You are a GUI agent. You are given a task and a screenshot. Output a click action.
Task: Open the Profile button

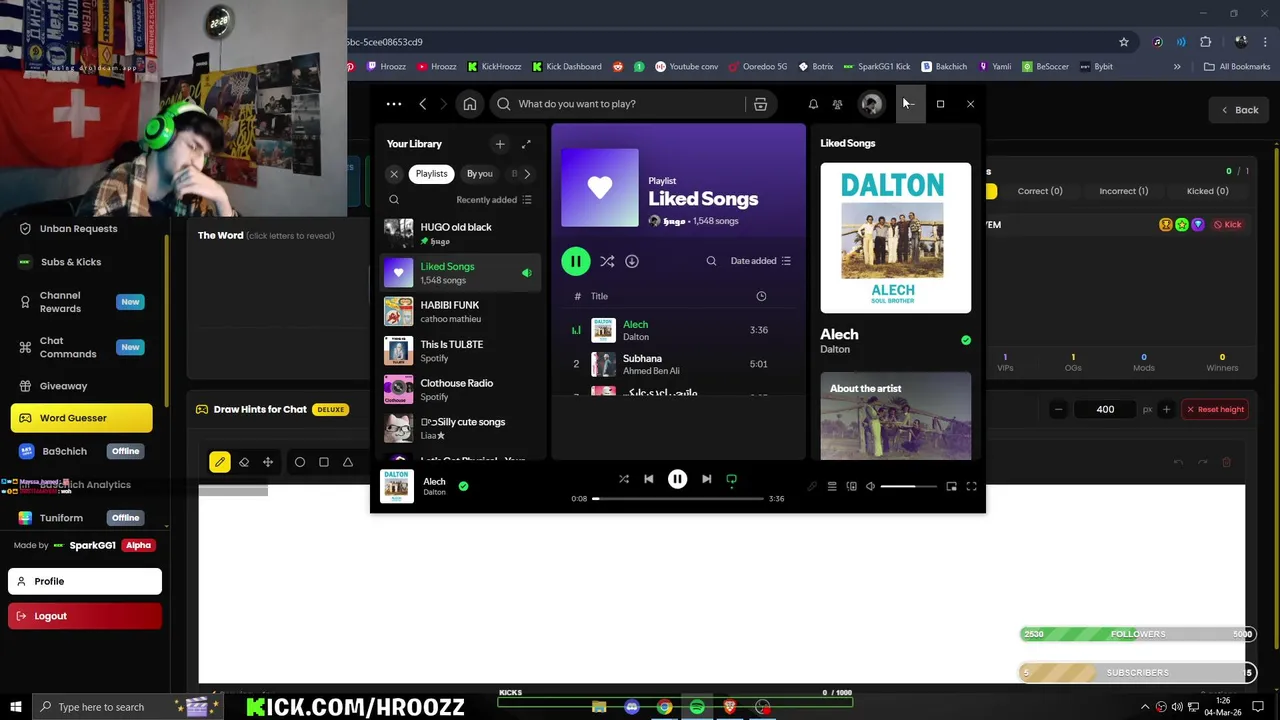pyautogui.click(x=85, y=581)
